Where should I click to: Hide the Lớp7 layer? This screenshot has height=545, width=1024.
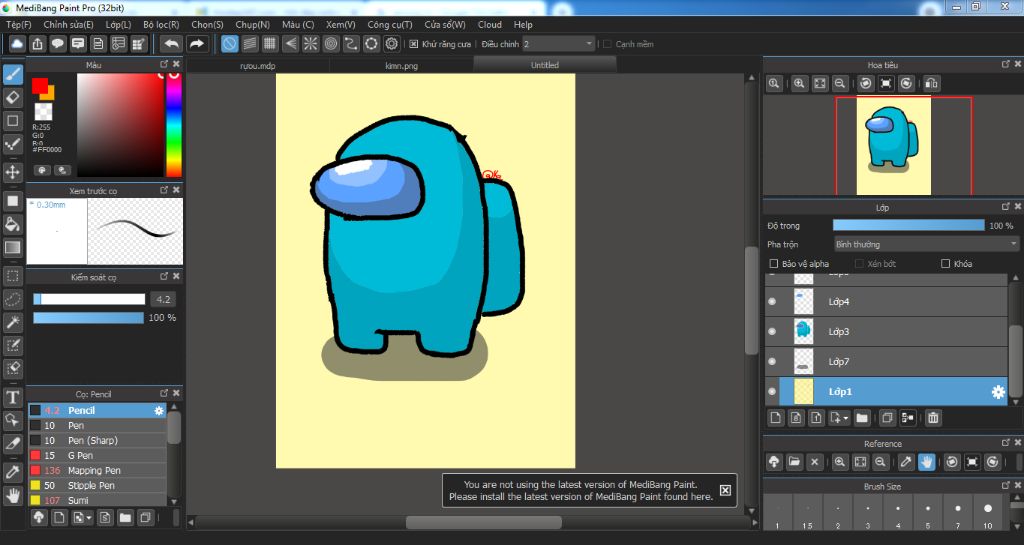tap(772, 362)
